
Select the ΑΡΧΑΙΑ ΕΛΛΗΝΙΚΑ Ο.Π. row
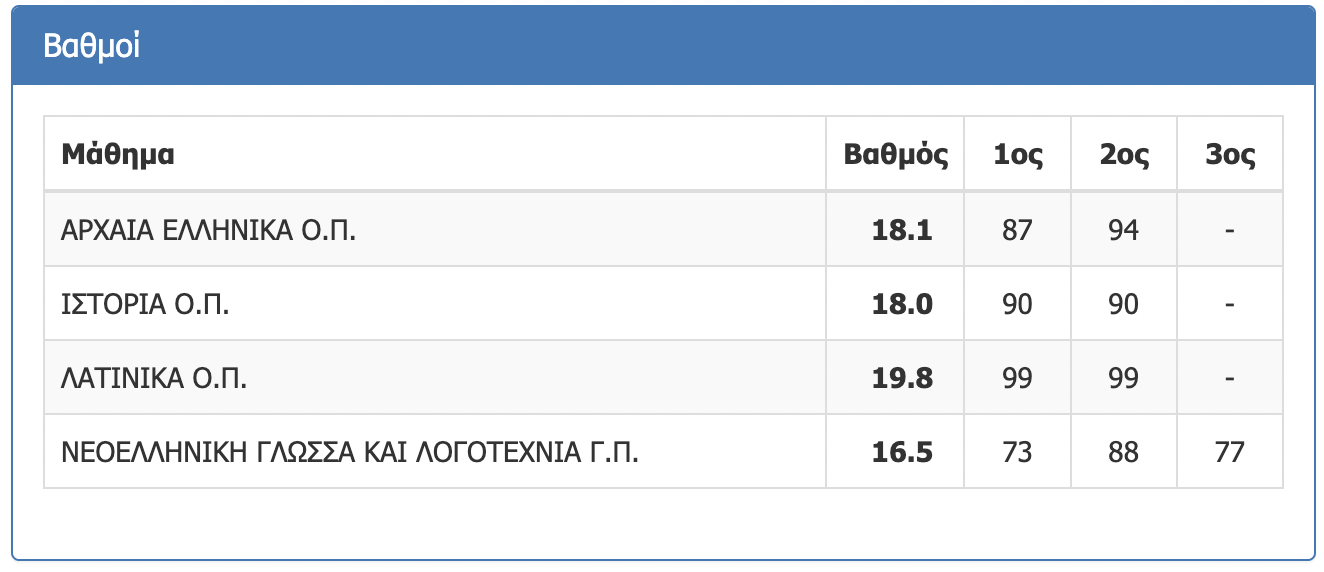click(x=209, y=230)
